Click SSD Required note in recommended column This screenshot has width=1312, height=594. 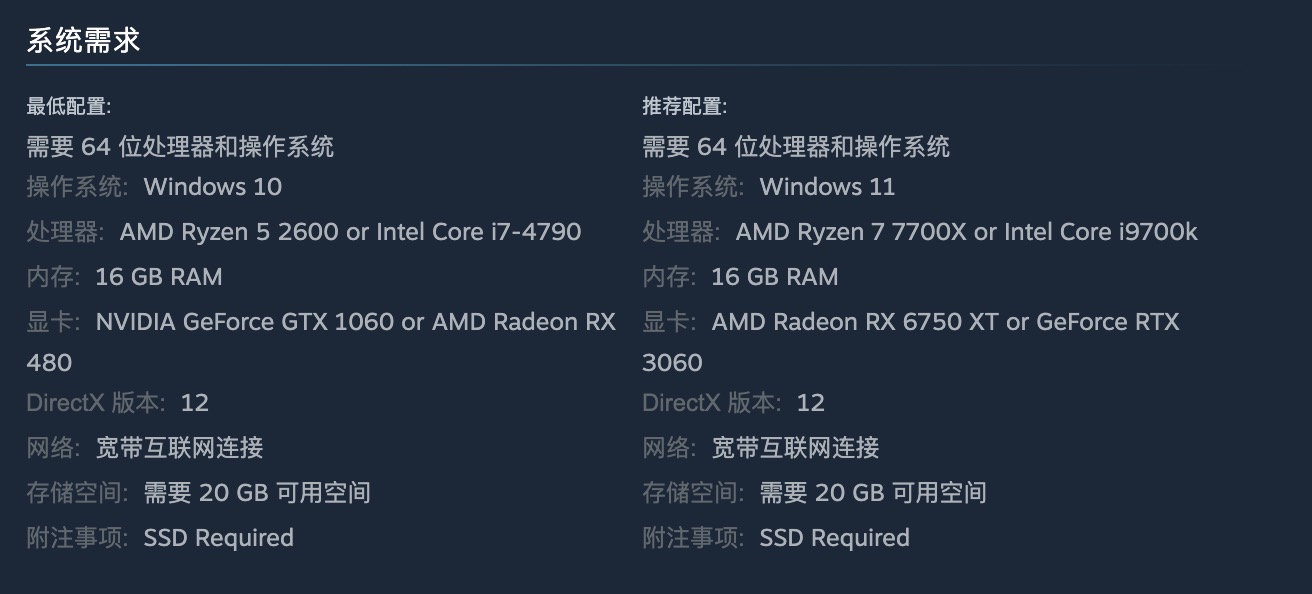[834, 538]
